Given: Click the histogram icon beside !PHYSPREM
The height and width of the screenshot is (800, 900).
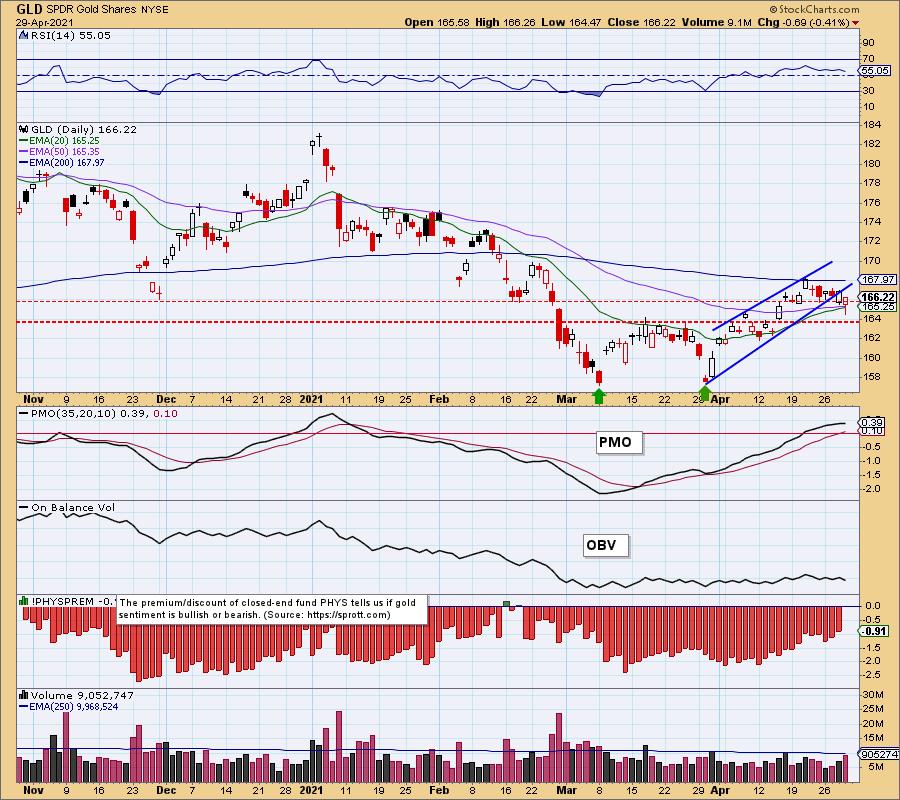Looking at the screenshot, I should coord(24,601).
